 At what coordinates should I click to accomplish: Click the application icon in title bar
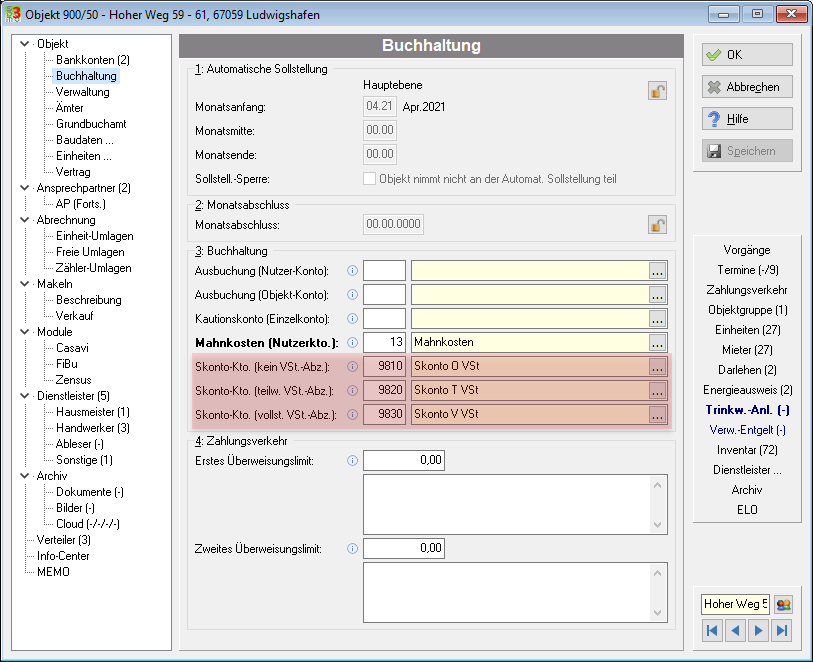[x=13, y=14]
